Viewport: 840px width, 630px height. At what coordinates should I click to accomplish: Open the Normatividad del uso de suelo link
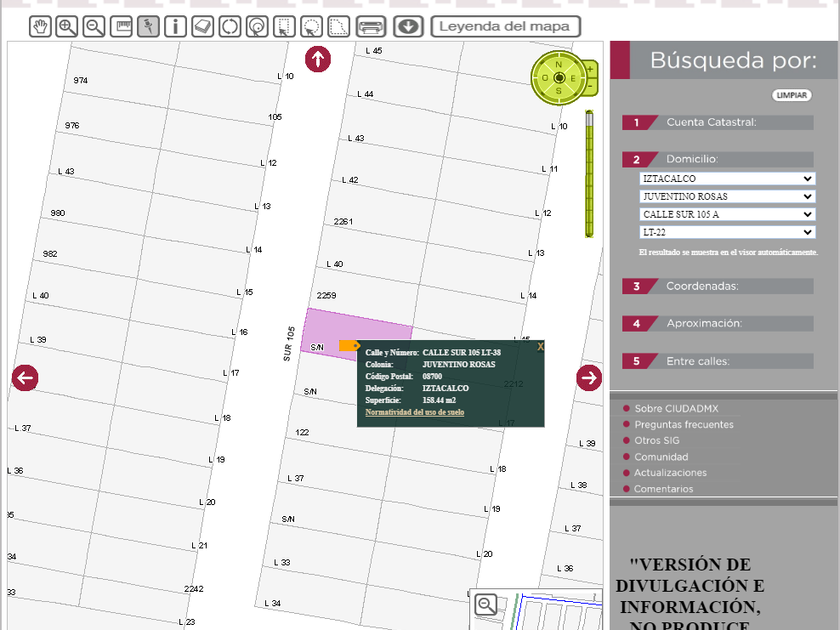pyautogui.click(x=414, y=412)
